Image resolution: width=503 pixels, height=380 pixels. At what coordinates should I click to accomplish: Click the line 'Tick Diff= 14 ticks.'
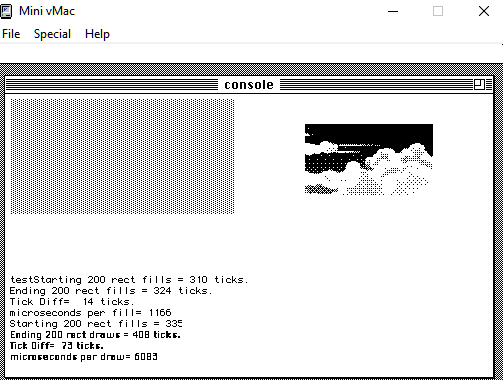point(72,302)
